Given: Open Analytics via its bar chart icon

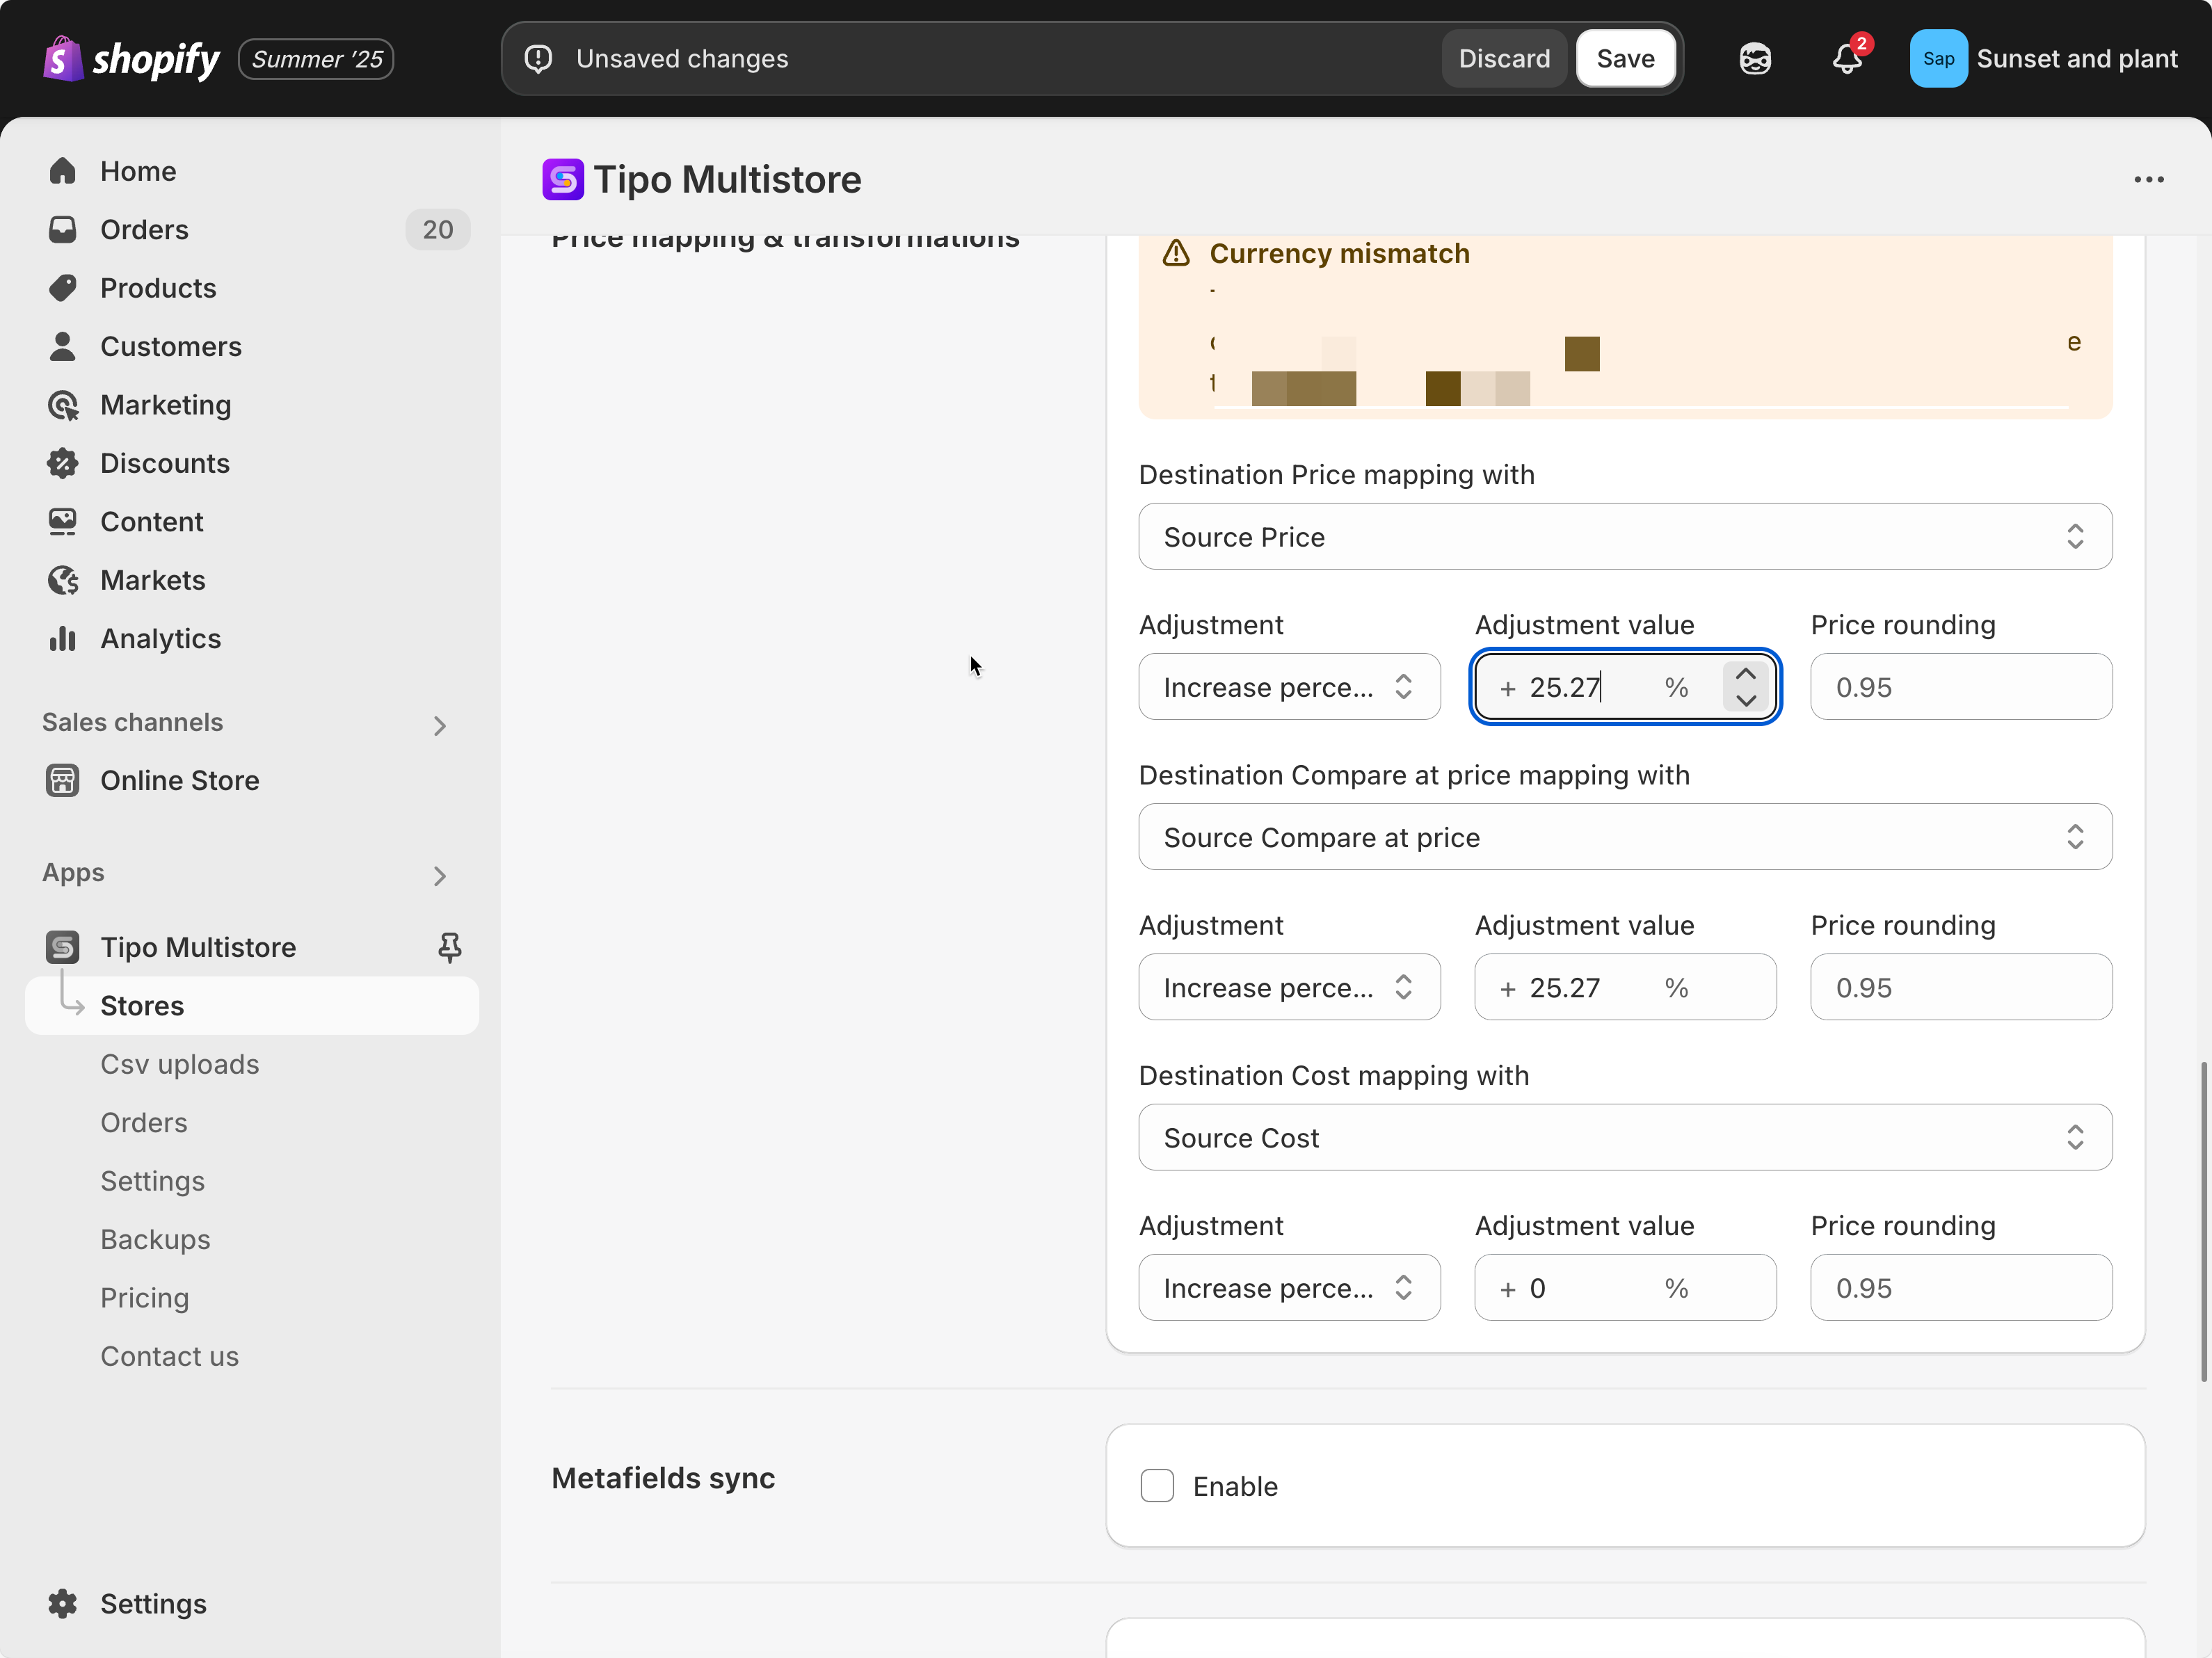Looking at the screenshot, I should (x=62, y=638).
